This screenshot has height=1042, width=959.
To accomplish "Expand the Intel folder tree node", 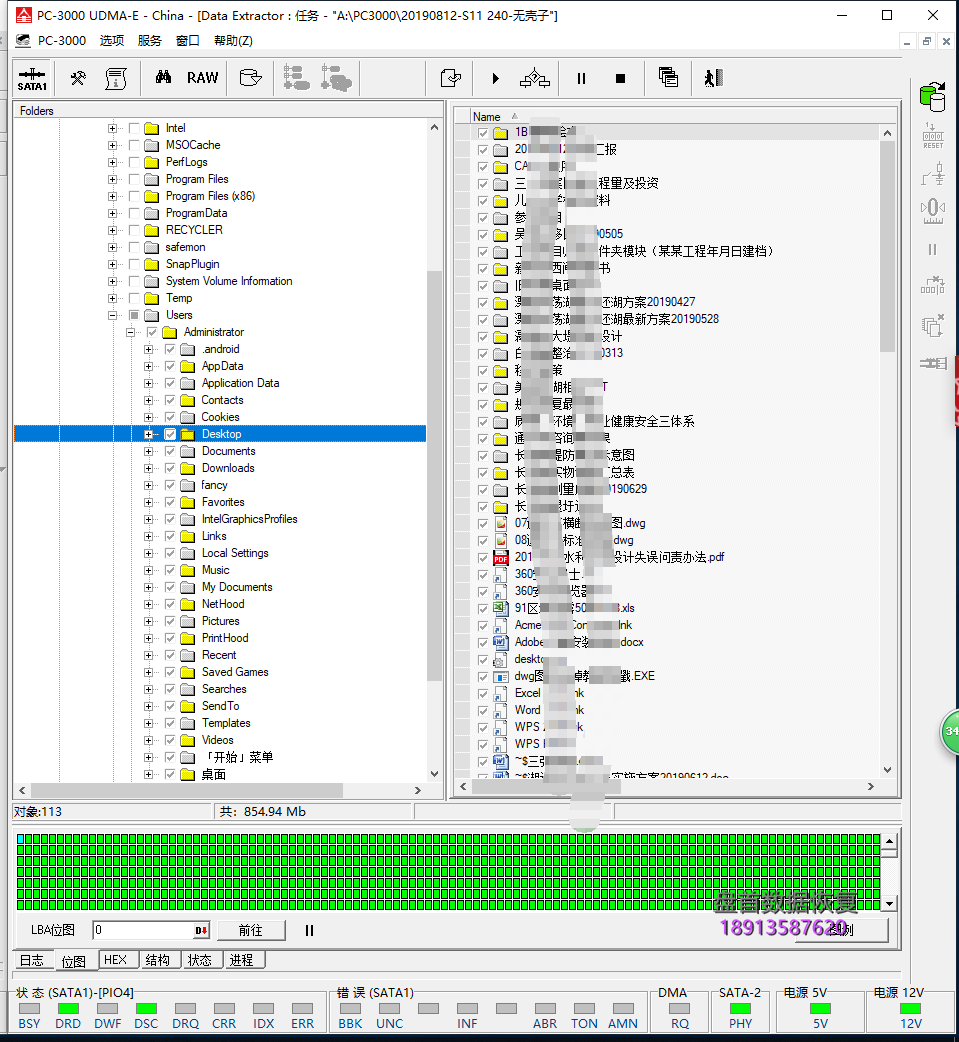I will [x=112, y=128].
